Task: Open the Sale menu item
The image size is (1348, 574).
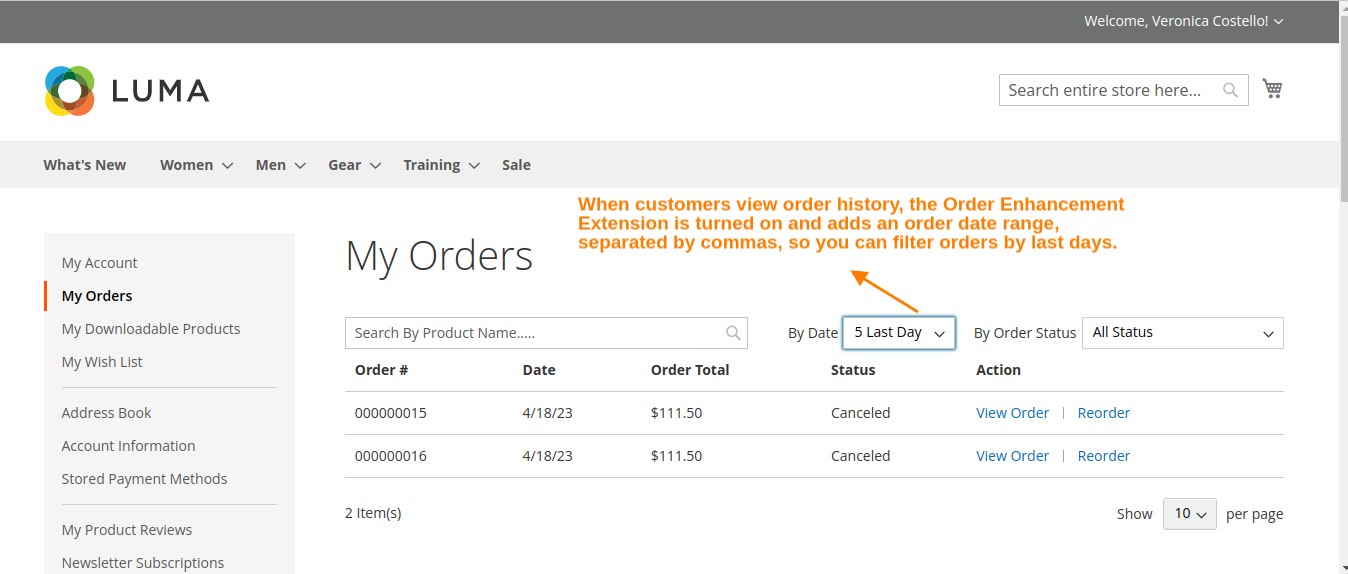Action: tap(516, 165)
